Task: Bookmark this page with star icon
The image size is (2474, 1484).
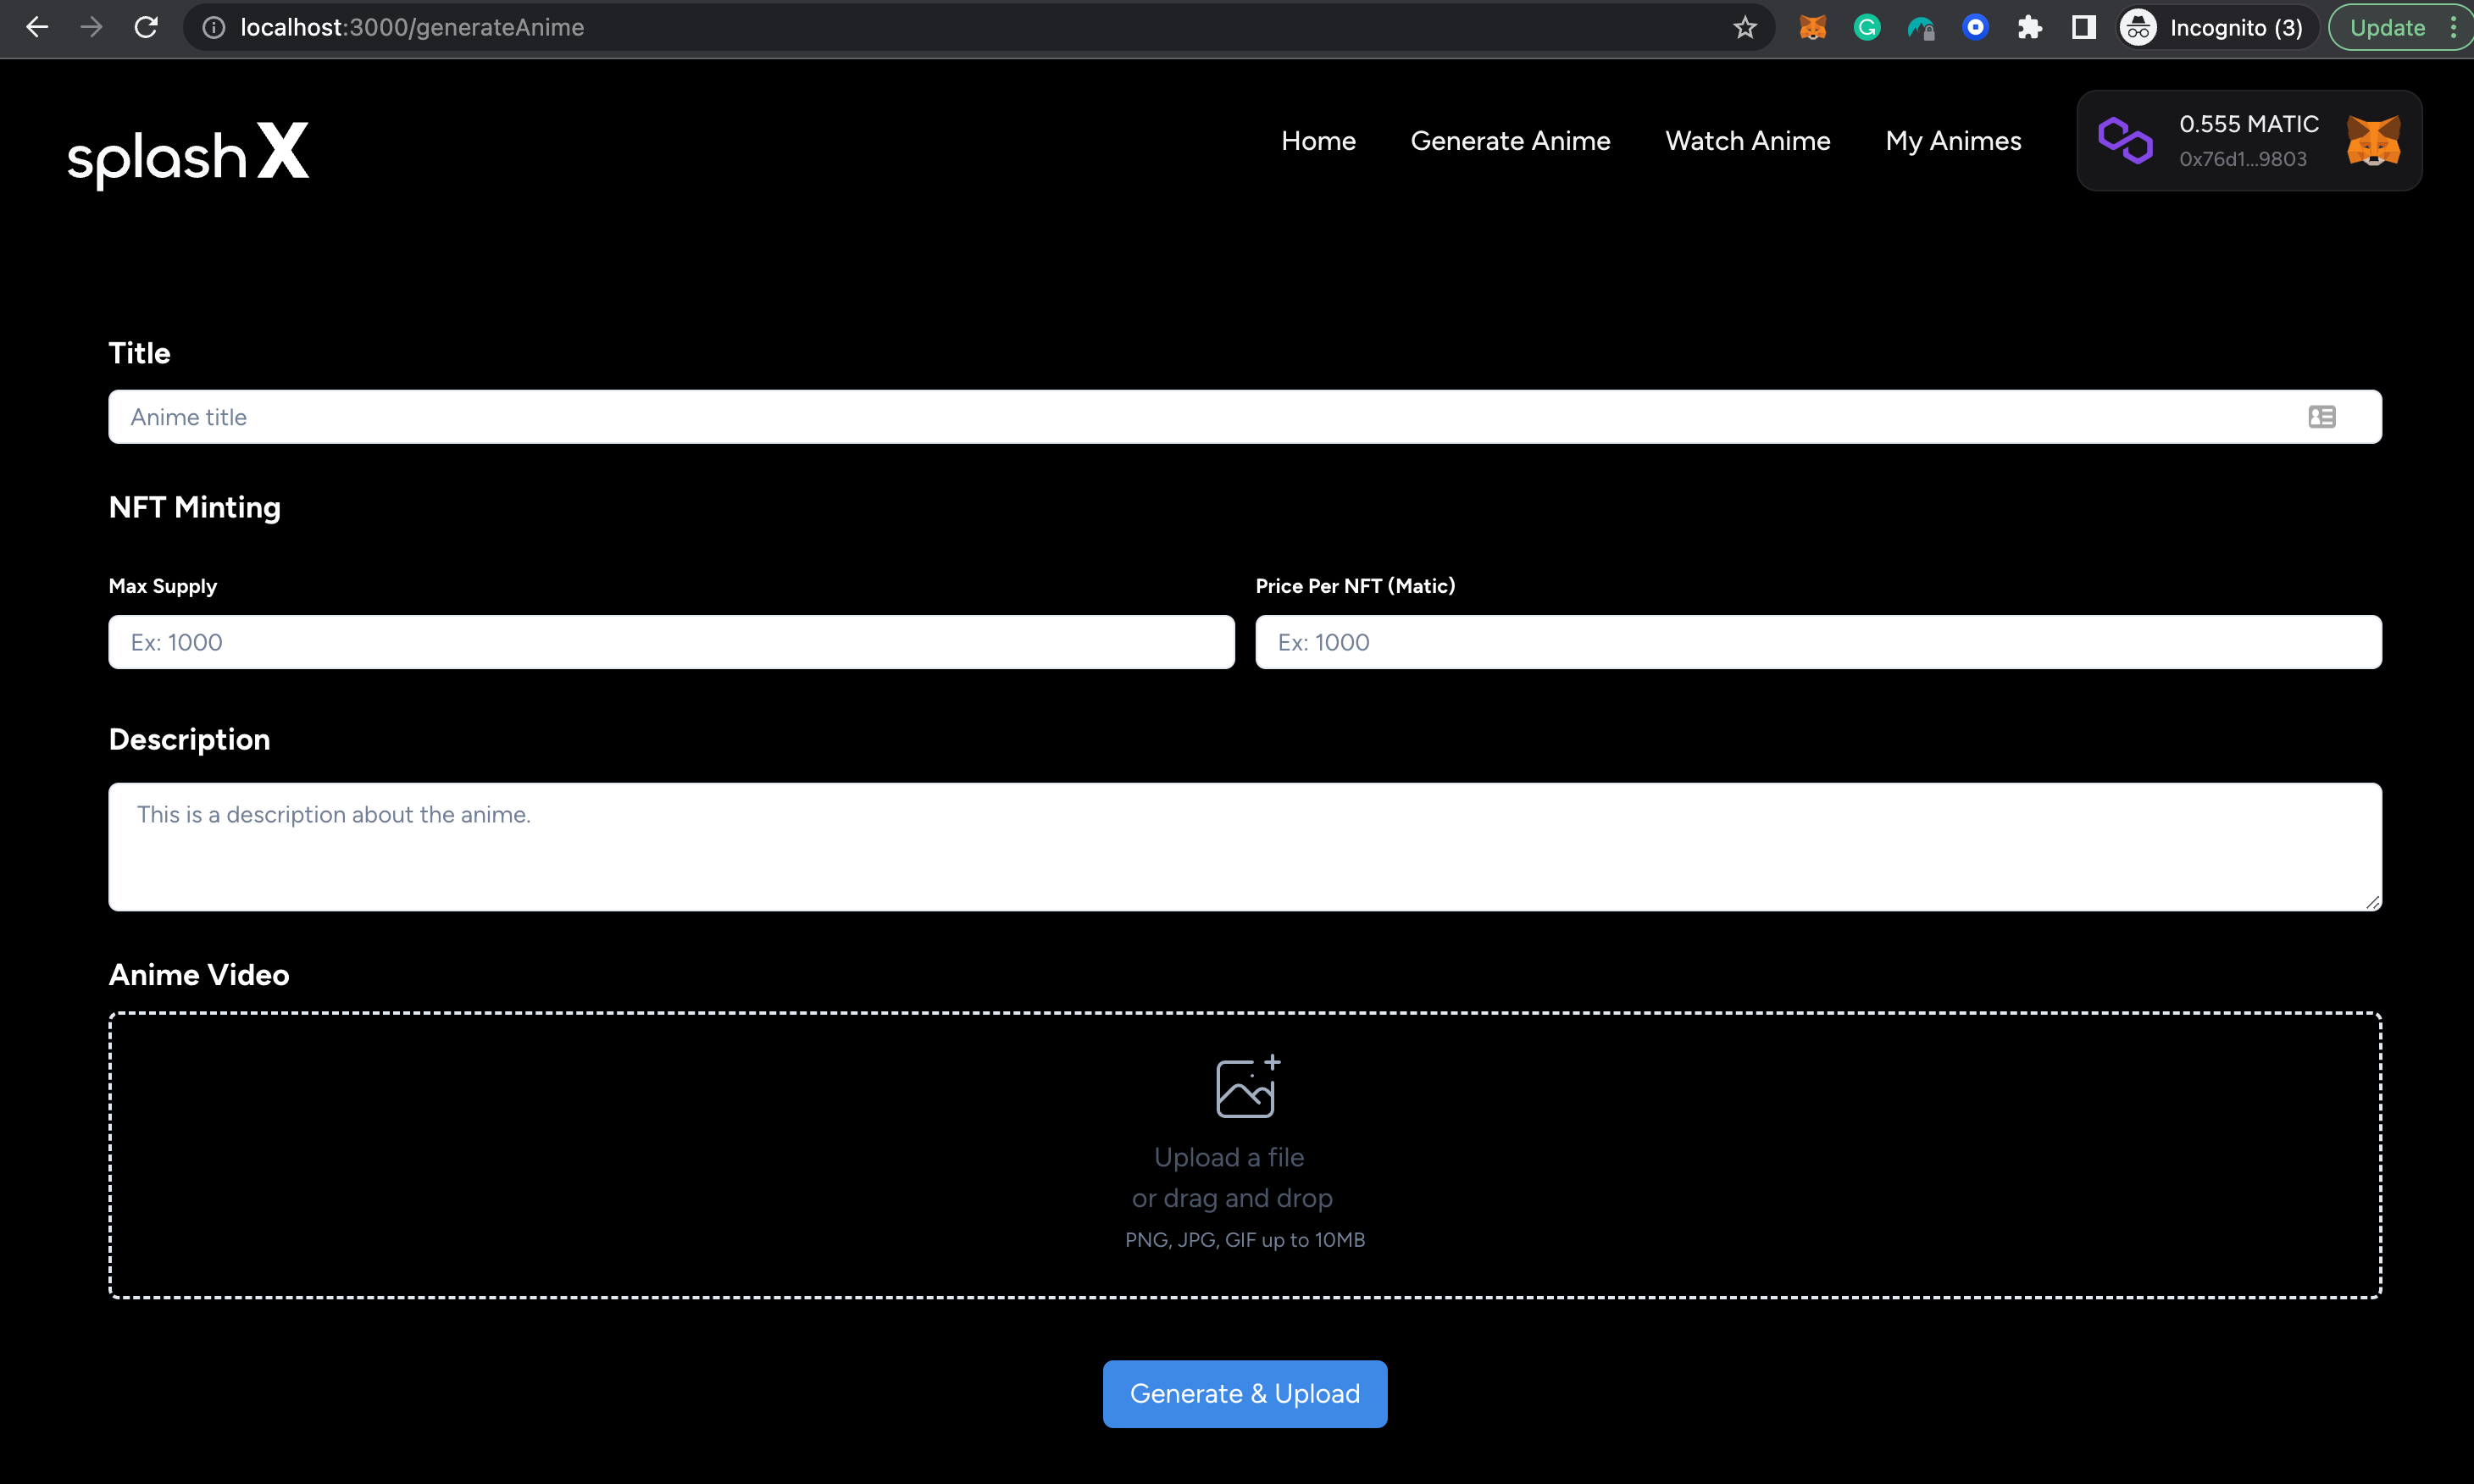Action: pyautogui.click(x=1744, y=27)
